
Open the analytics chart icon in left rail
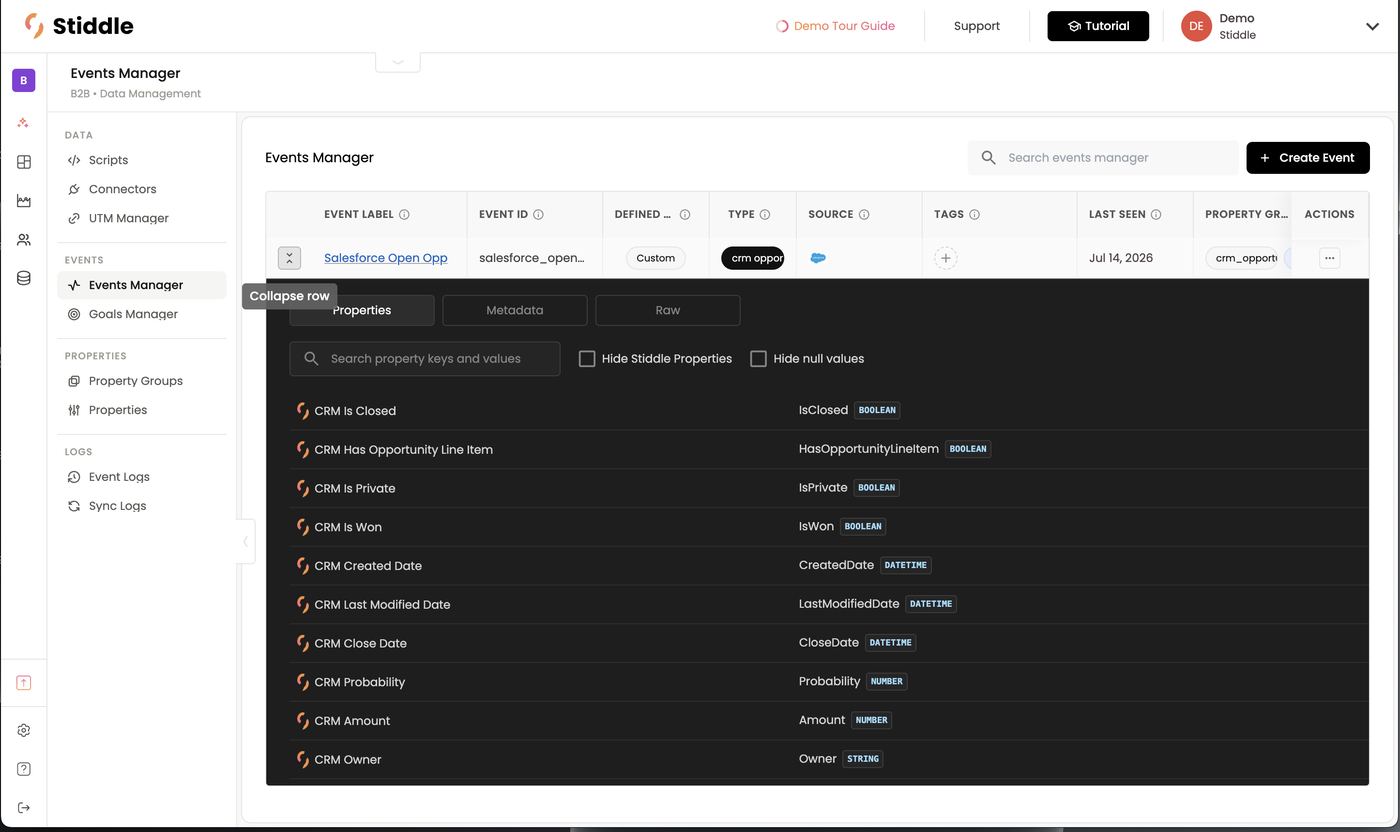coord(24,201)
